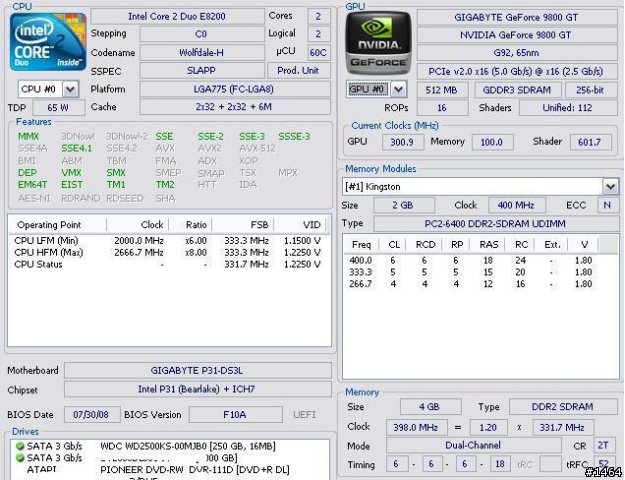Click the Intel Core 2 Duo E8200 name field

click(177, 16)
